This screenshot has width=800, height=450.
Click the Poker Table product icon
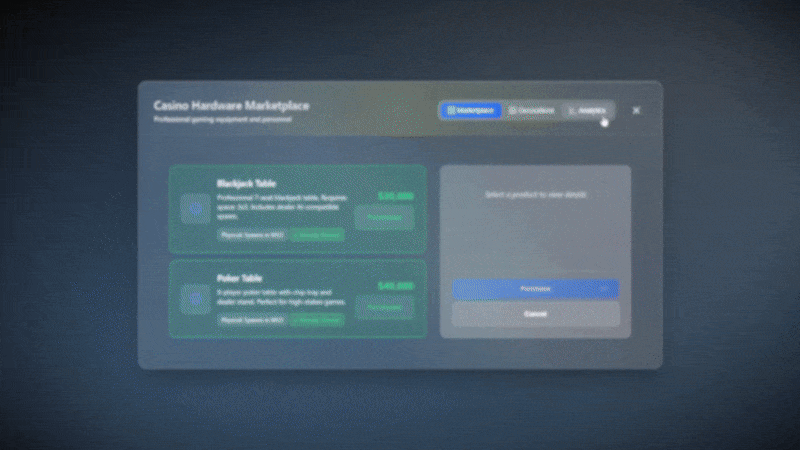point(195,299)
